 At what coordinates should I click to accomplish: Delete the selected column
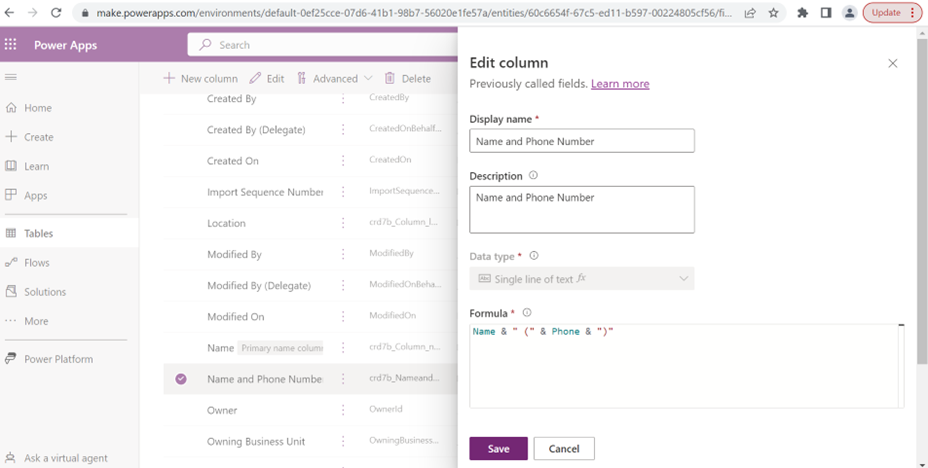point(408,79)
